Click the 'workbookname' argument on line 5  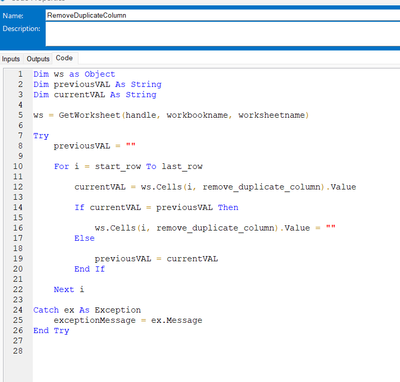pyautogui.click(x=197, y=115)
